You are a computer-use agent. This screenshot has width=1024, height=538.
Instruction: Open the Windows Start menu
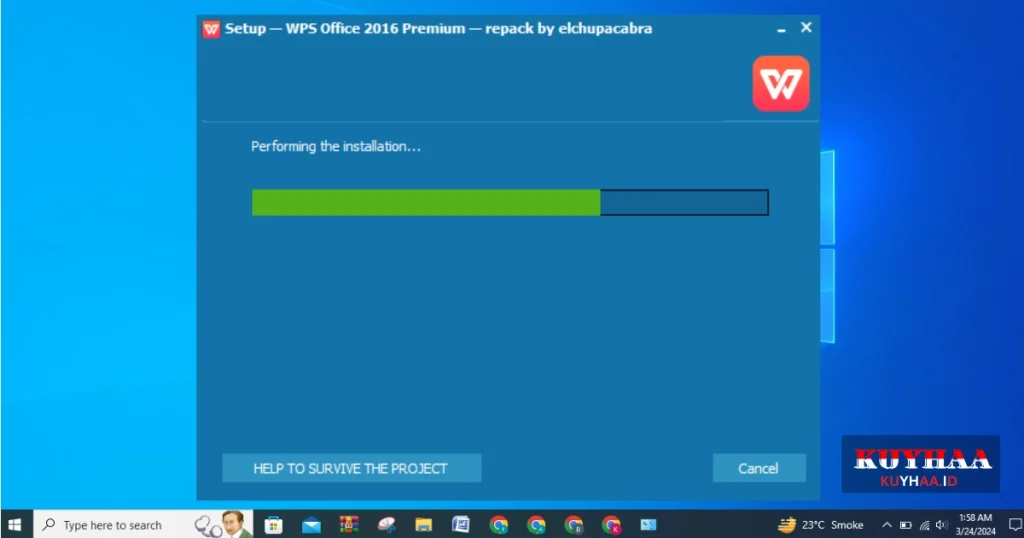click(x=15, y=524)
